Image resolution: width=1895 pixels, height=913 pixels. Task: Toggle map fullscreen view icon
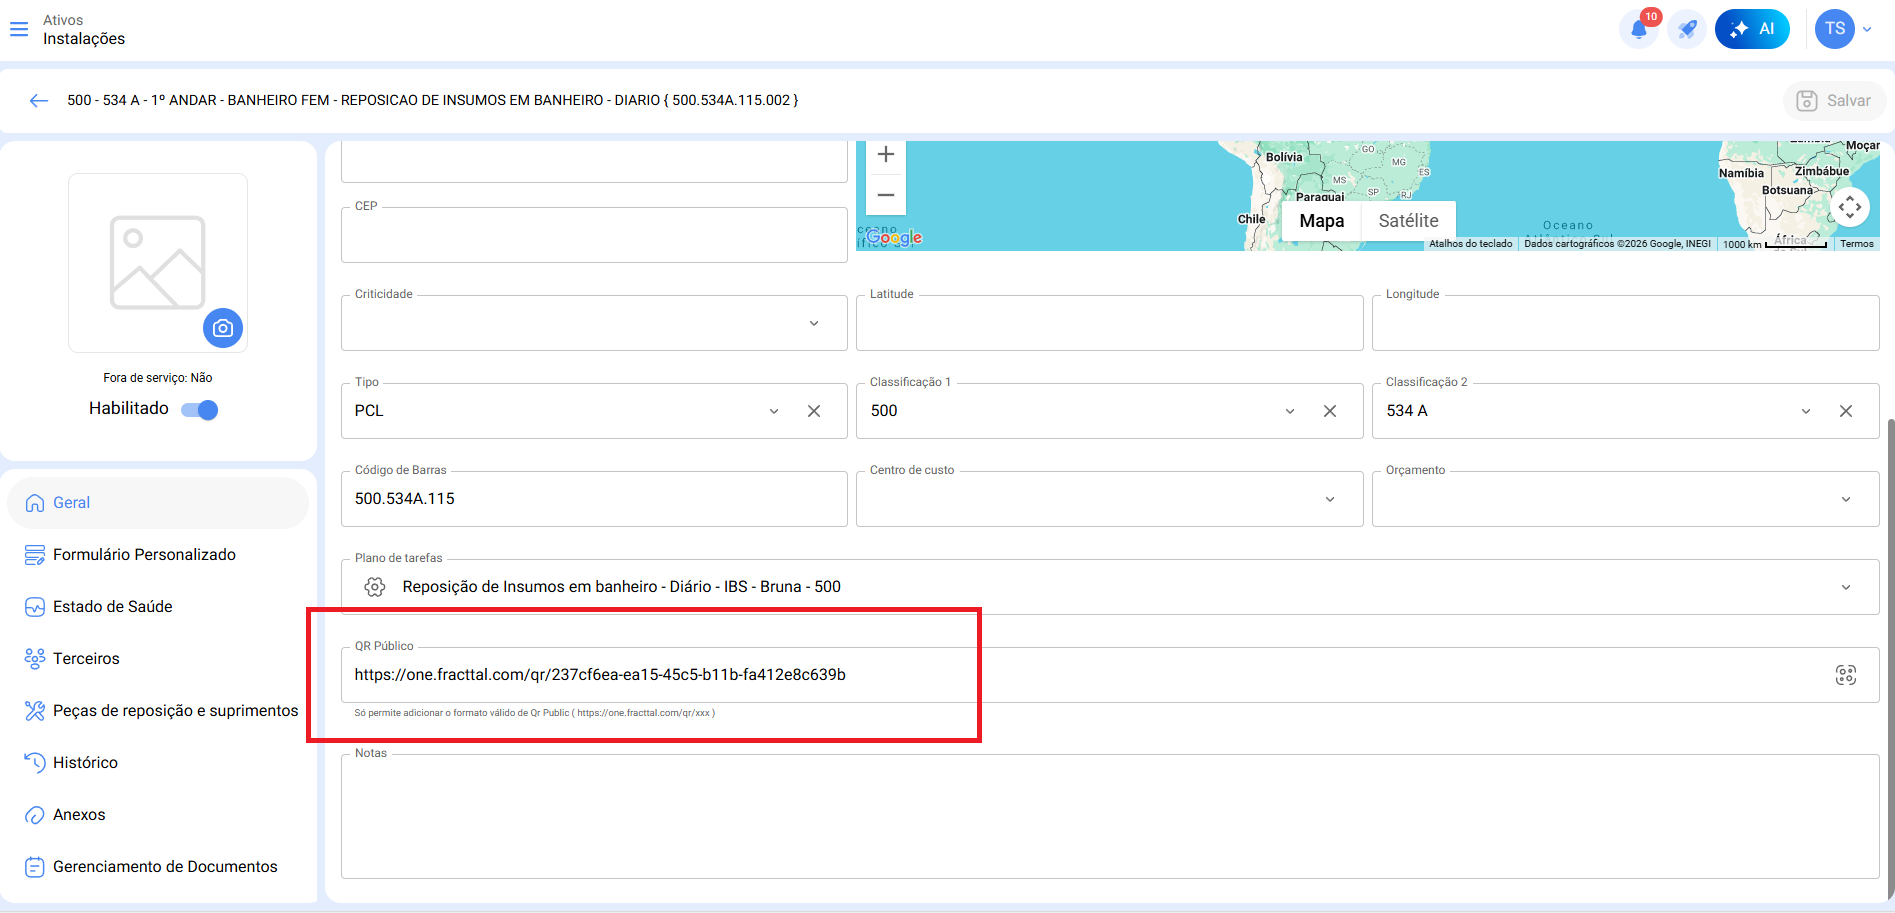click(x=1850, y=207)
